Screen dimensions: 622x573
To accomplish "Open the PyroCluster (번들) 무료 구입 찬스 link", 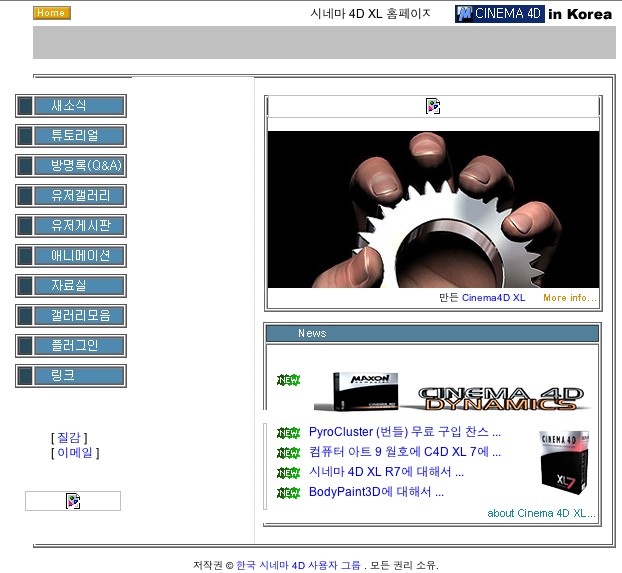I will click(x=405, y=432).
